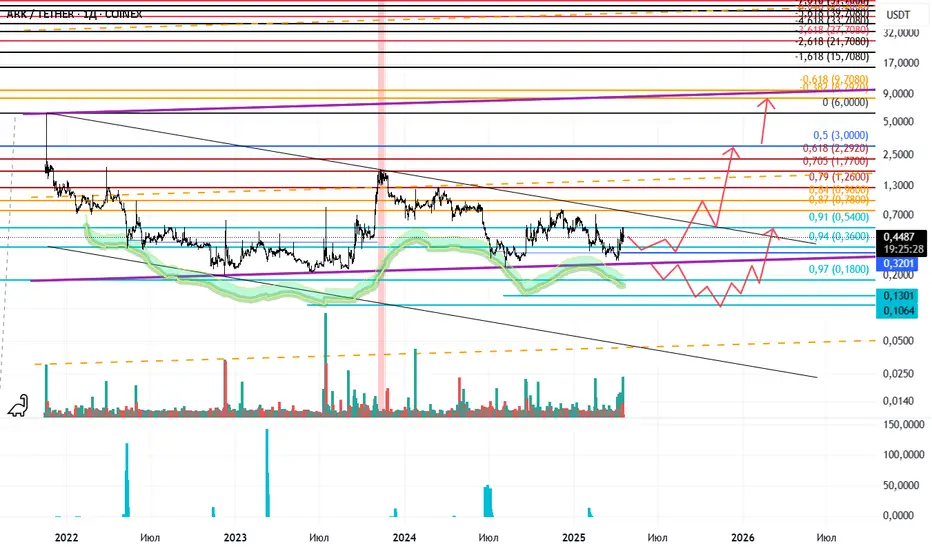
Task: Click the 0,0250 price axis label
Action: pos(898,374)
